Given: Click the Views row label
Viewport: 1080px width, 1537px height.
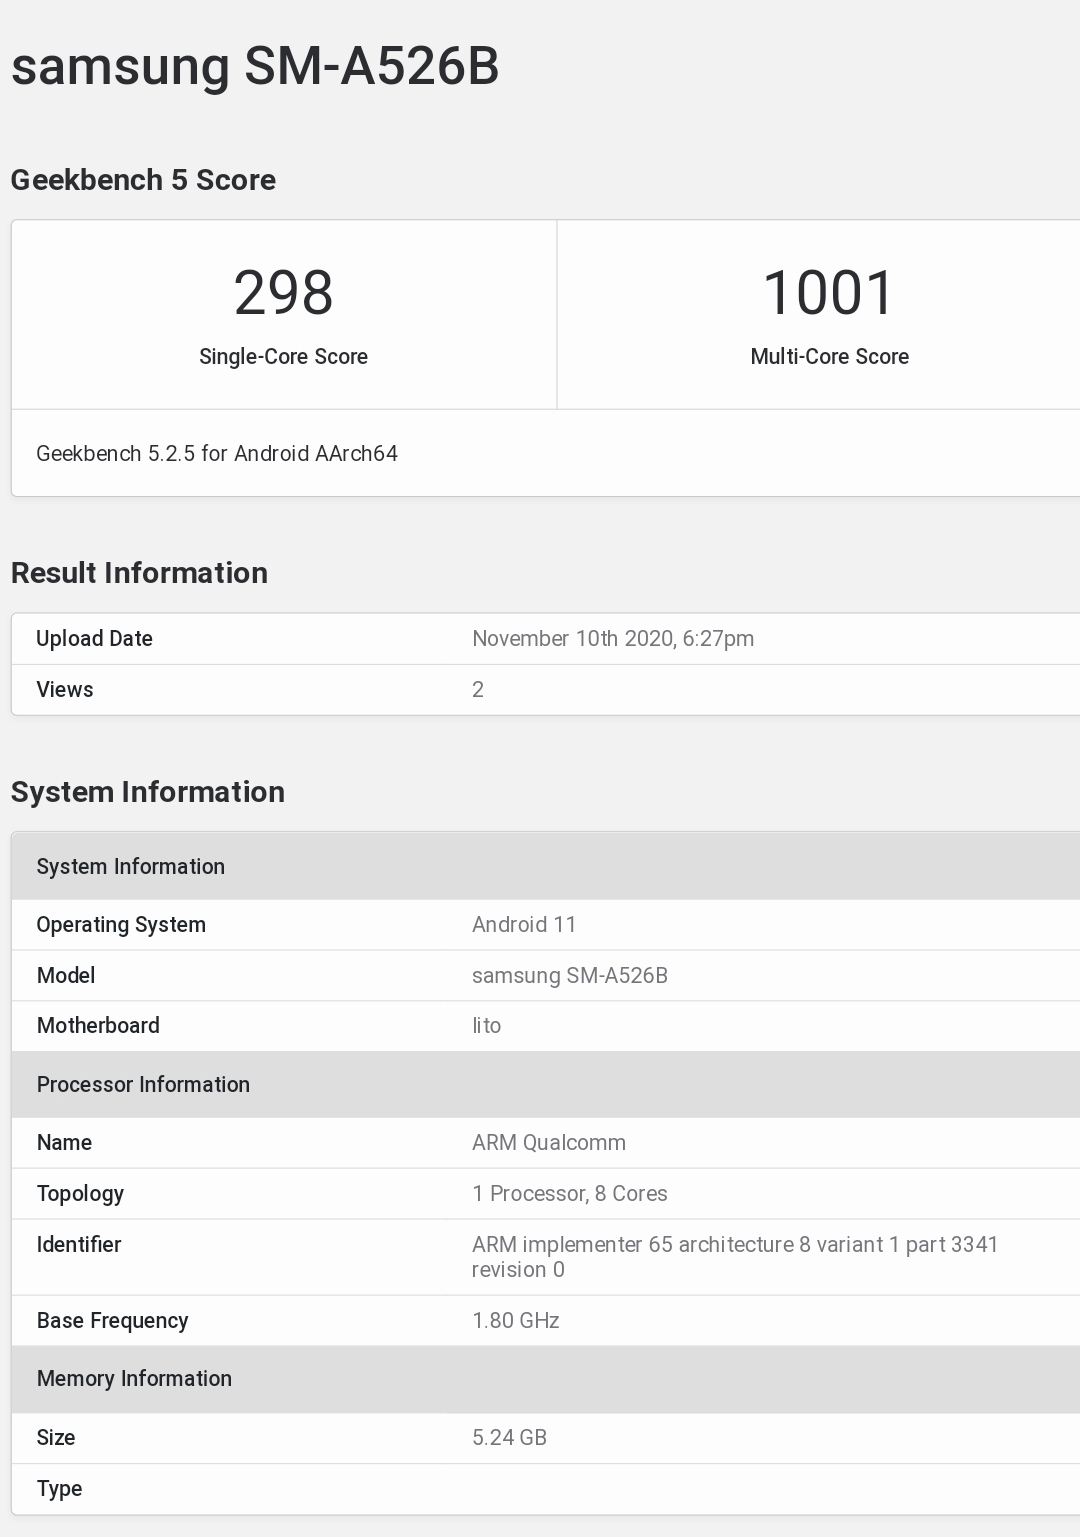Looking at the screenshot, I should coord(65,690).
